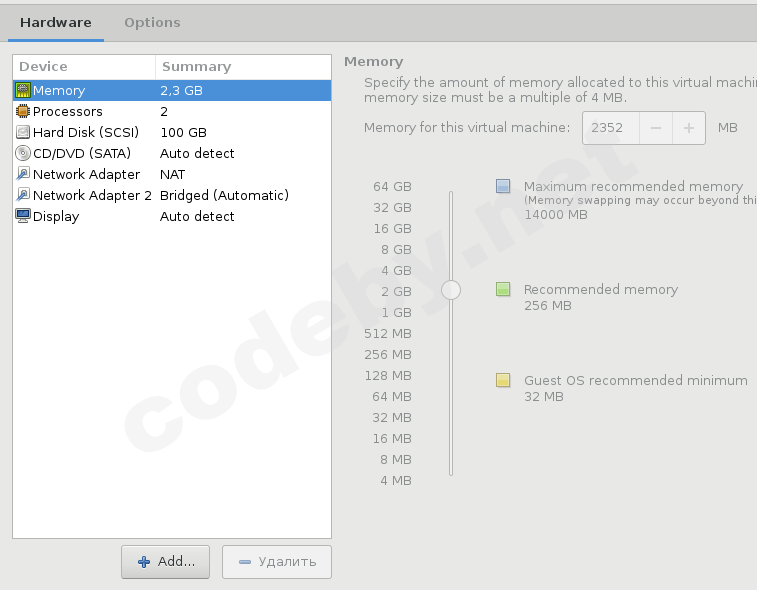This screenshot has width=757, height=590.
Task: Click the Display Auto detect summary
Action: tap(197, 216)
